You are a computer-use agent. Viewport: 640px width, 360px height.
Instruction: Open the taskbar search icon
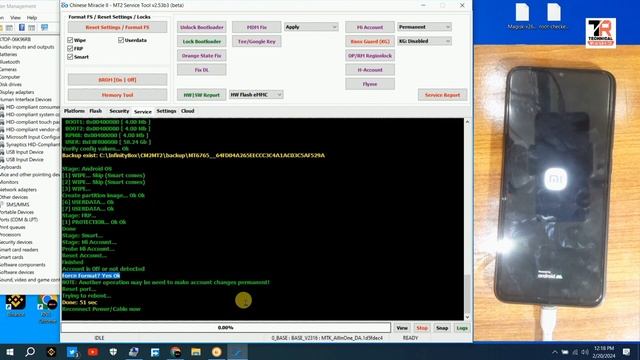30,351
